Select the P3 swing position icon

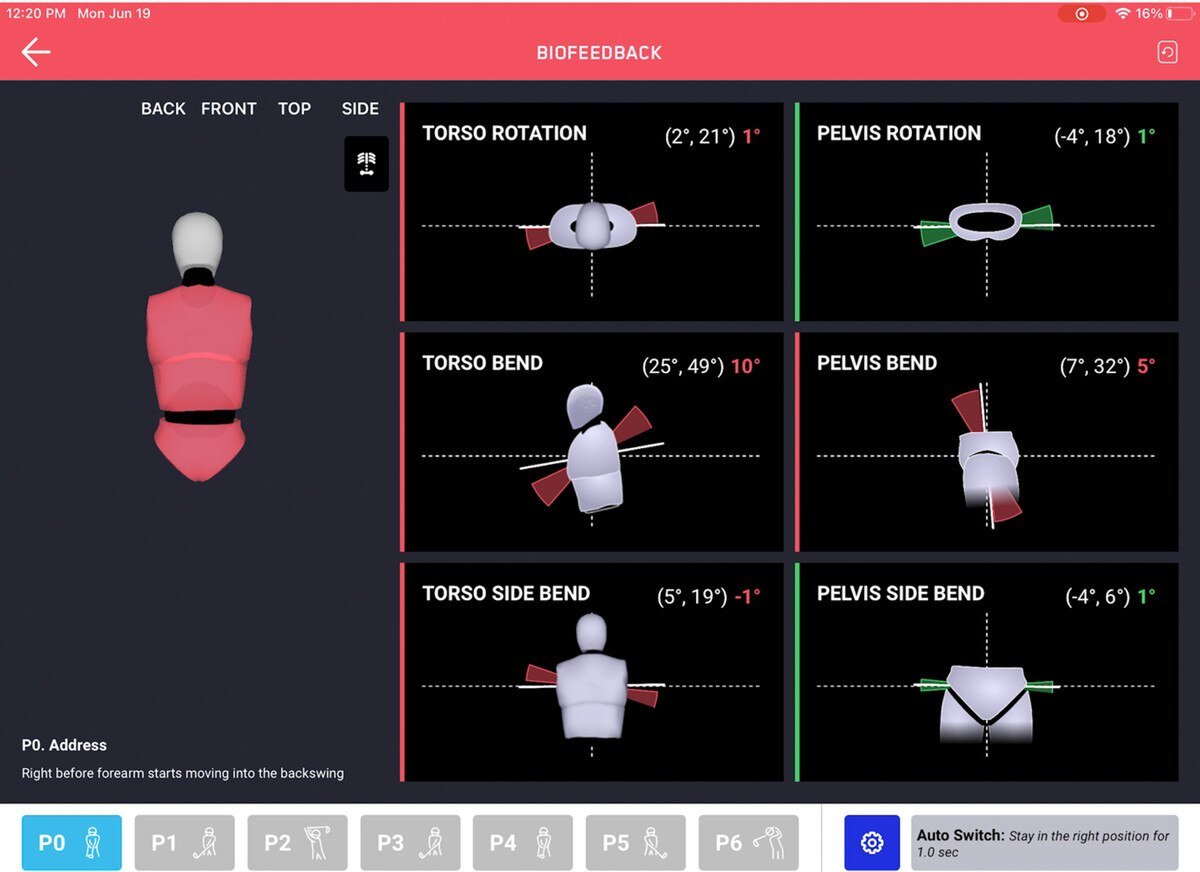410,843
